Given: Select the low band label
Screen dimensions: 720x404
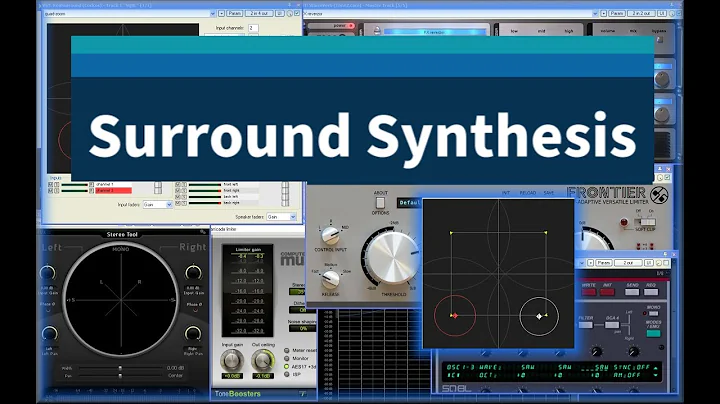Looking at the screenshot, I should (x=514, y=31).
